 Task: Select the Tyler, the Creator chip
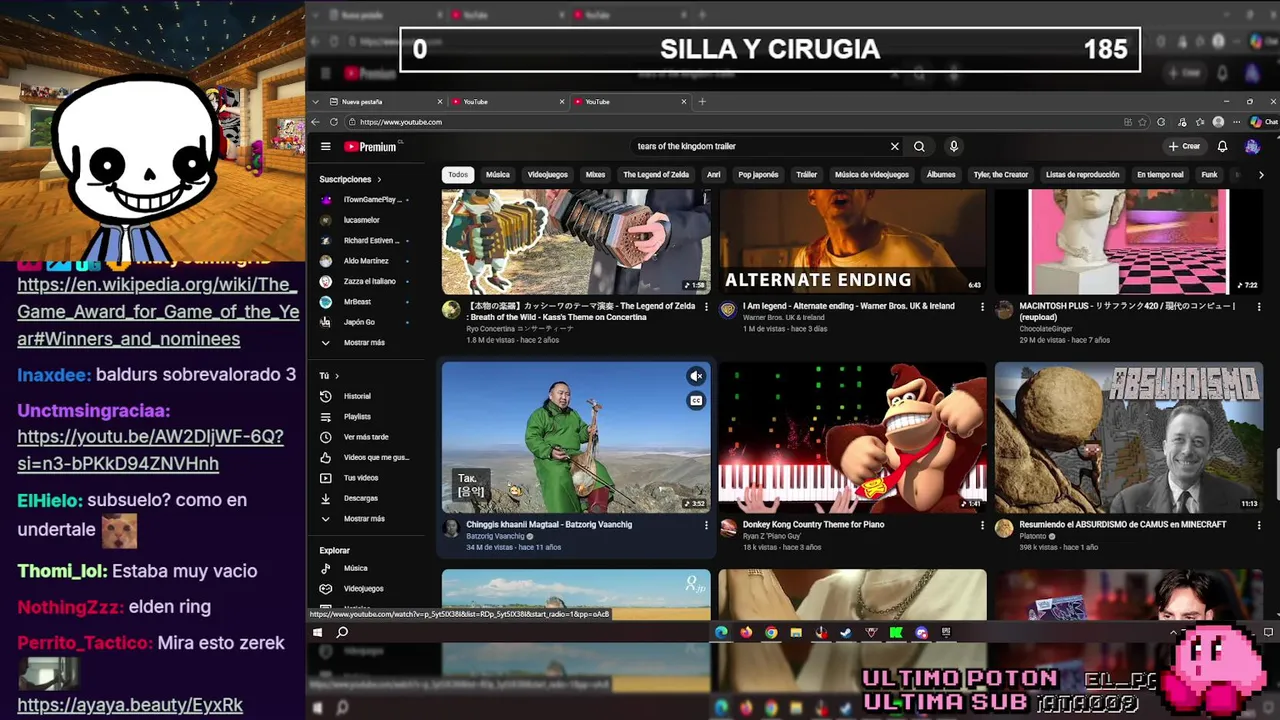pyautogui.click(x=1001, y=174)
